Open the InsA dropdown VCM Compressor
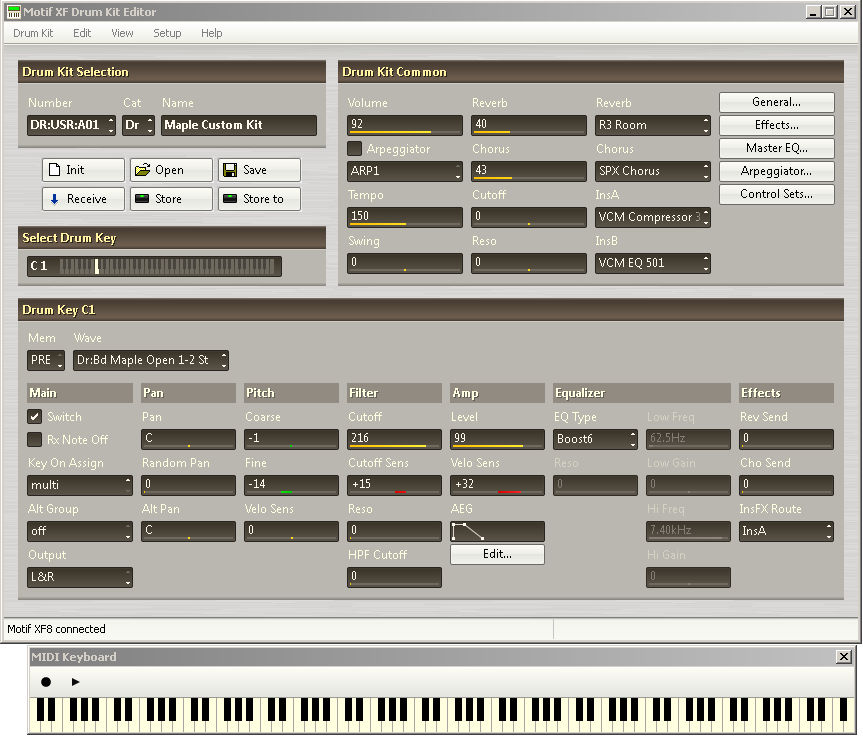The image size is (863, 738). tap(653, 217)
